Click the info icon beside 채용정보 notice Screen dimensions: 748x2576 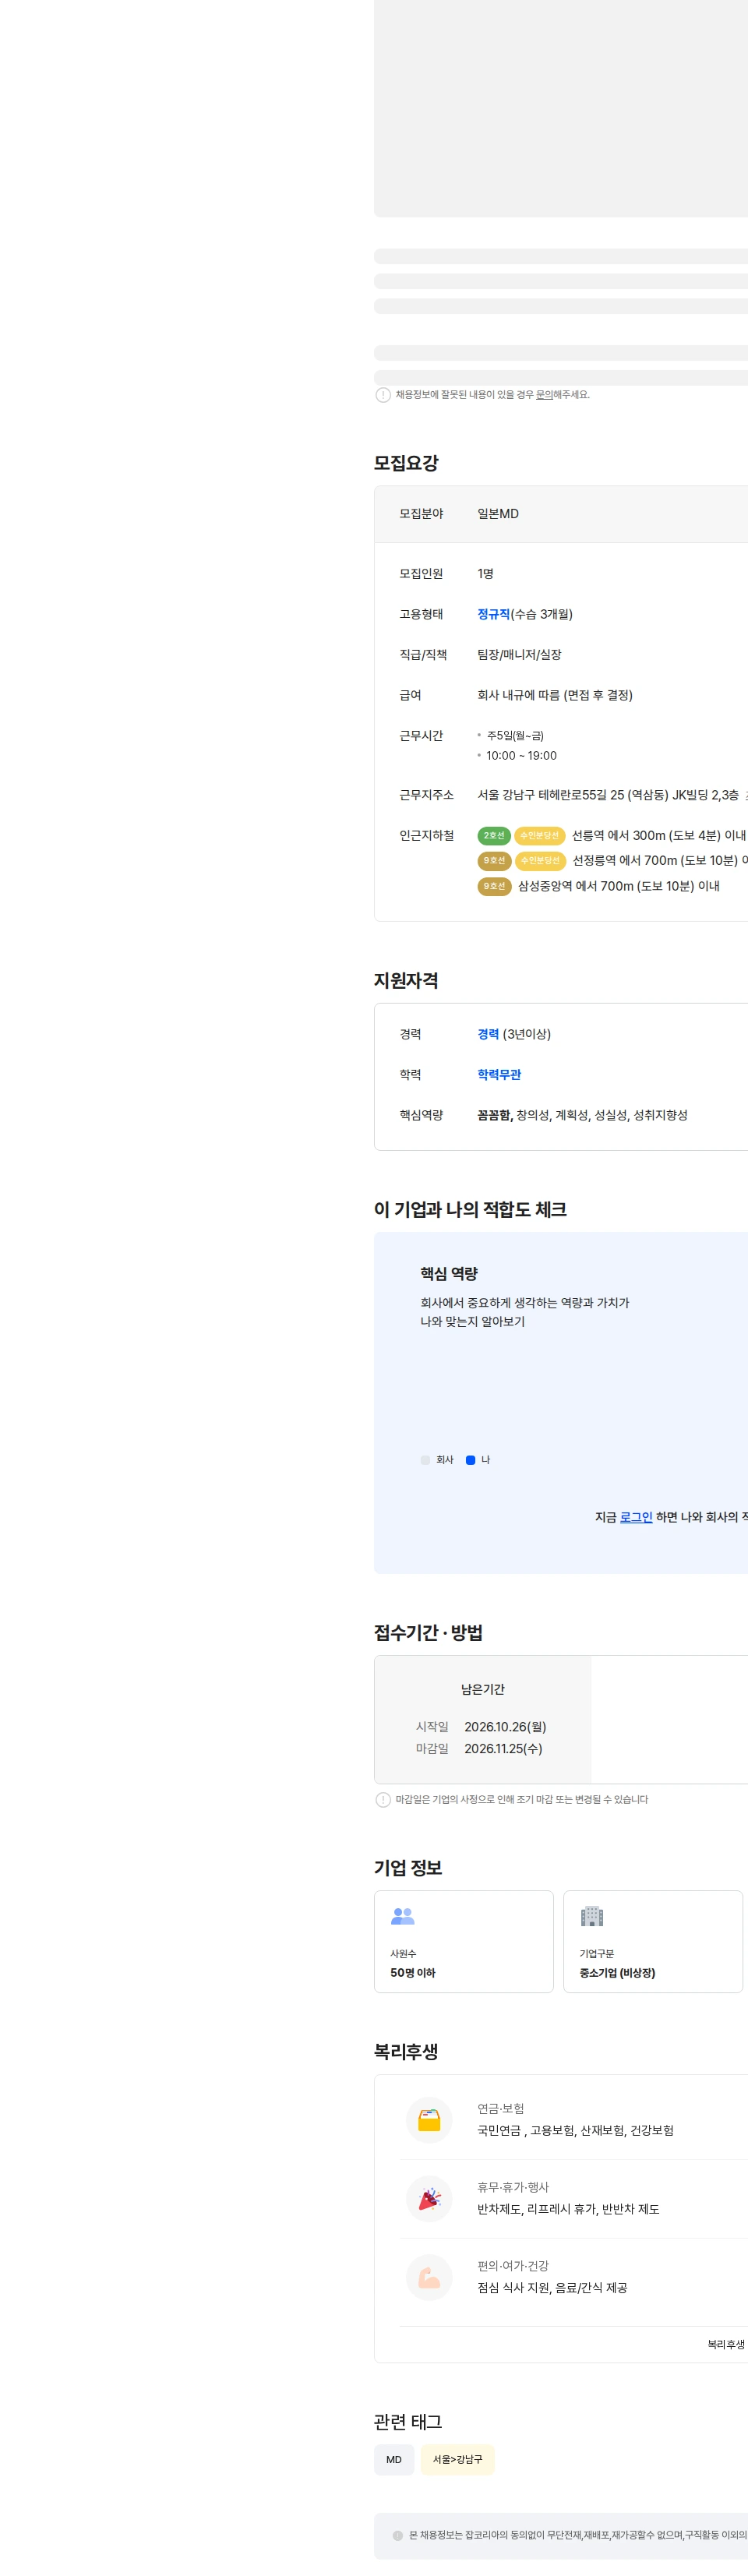click(383, 395)
